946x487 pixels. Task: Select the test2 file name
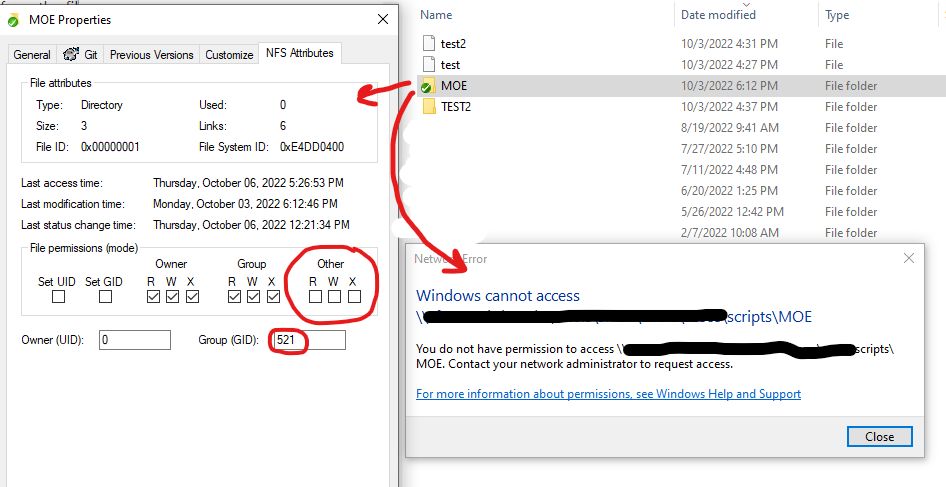(453, 43)
